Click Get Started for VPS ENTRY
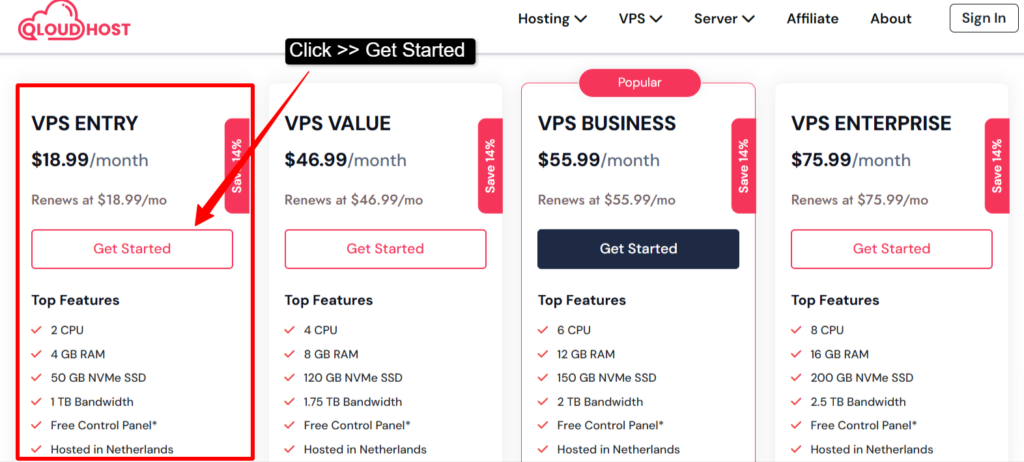The width and height of the screenshot is (1024, 462). click(132, 249)
